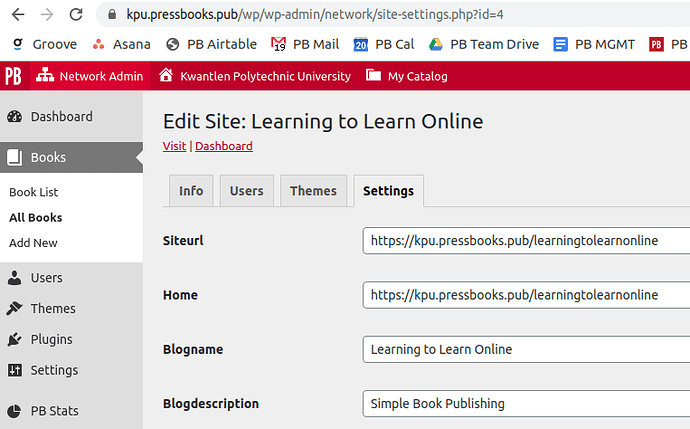The width and height of the screenshot is (690, 429).
Task: Click the Visit link
Action: tap(174, 146)
